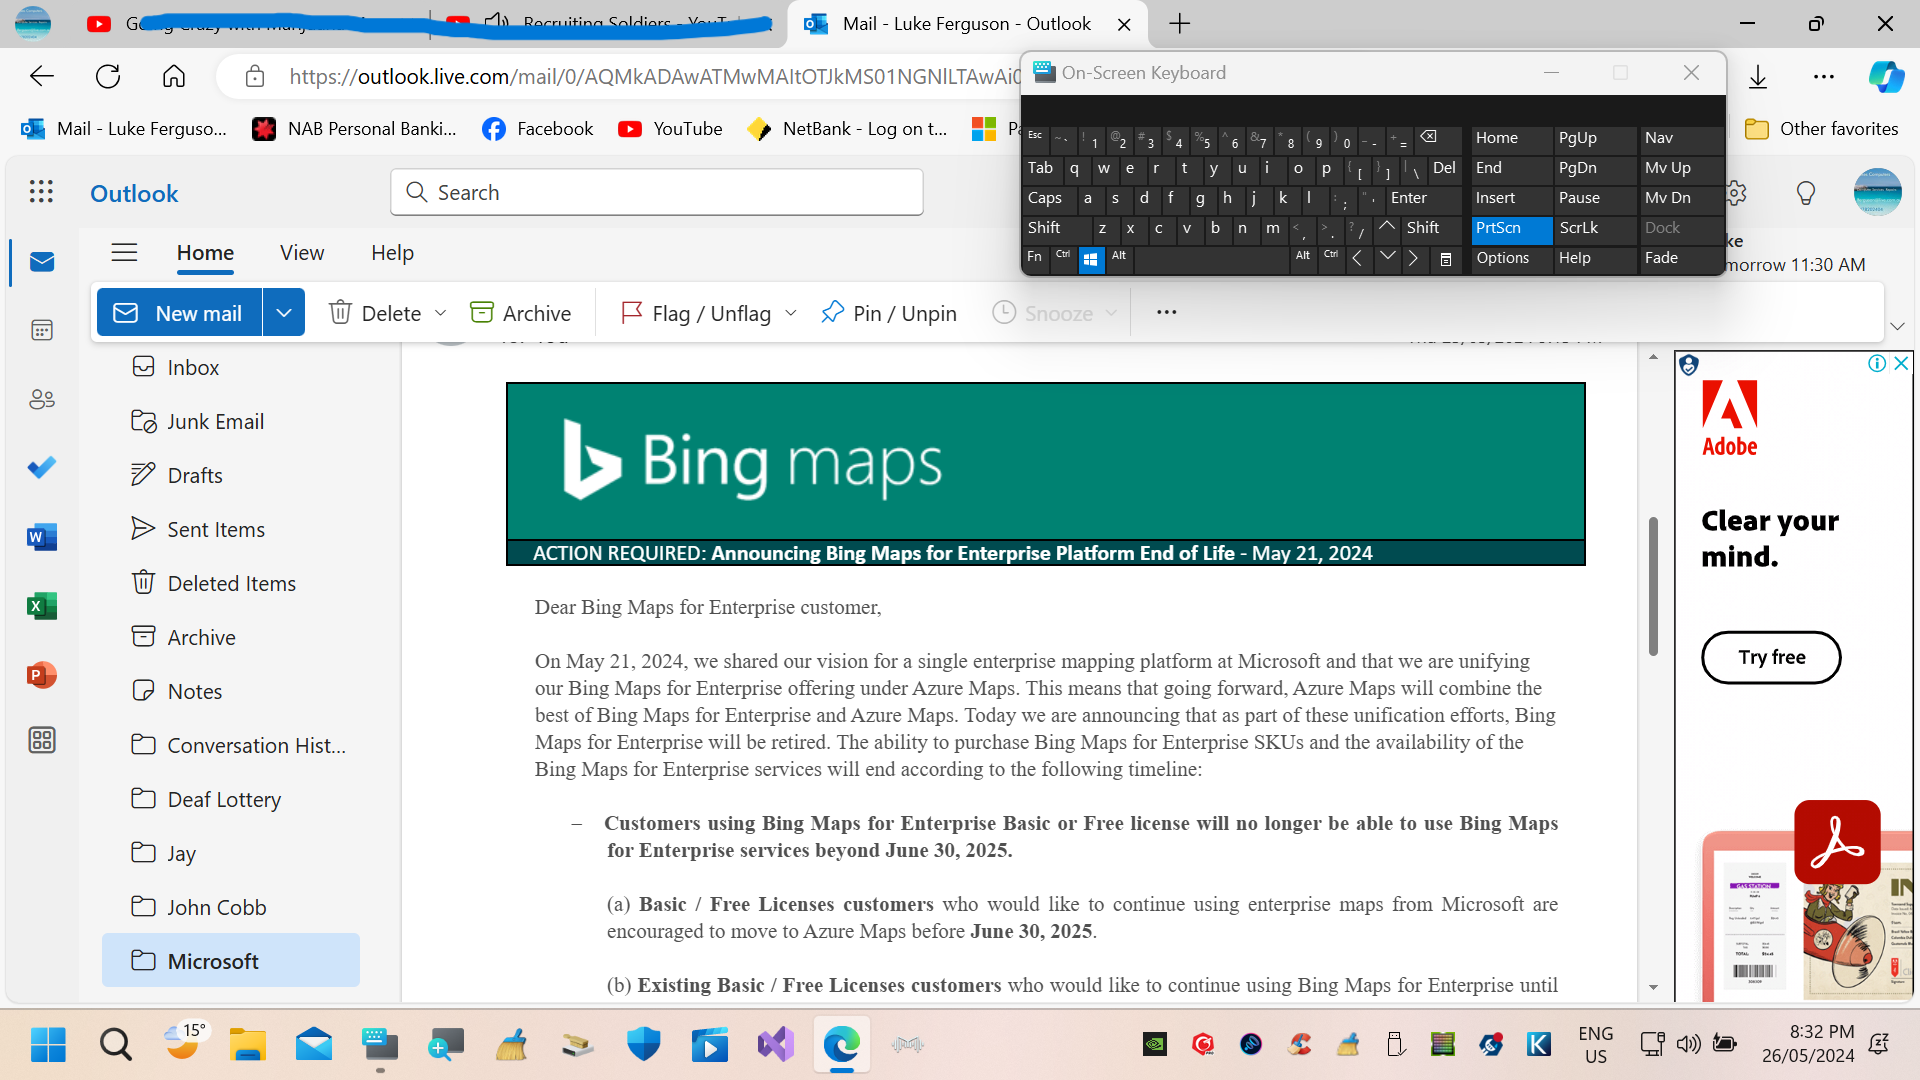This screenshot has height=1080, width=1920.
Task: Open Other favorites folder
Action: pyautogui.click(x=1821, y=129)
